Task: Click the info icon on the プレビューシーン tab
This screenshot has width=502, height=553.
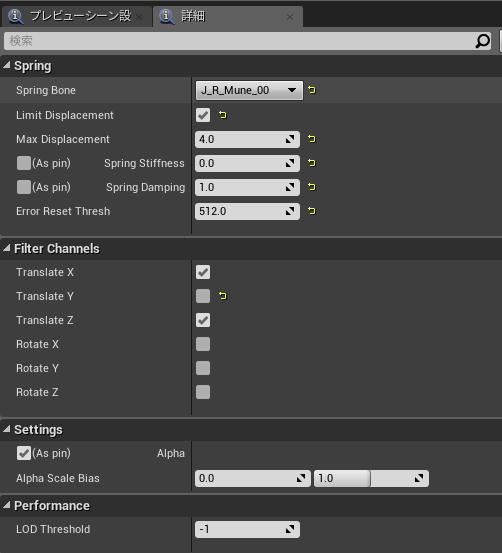Action: point(16,17)
